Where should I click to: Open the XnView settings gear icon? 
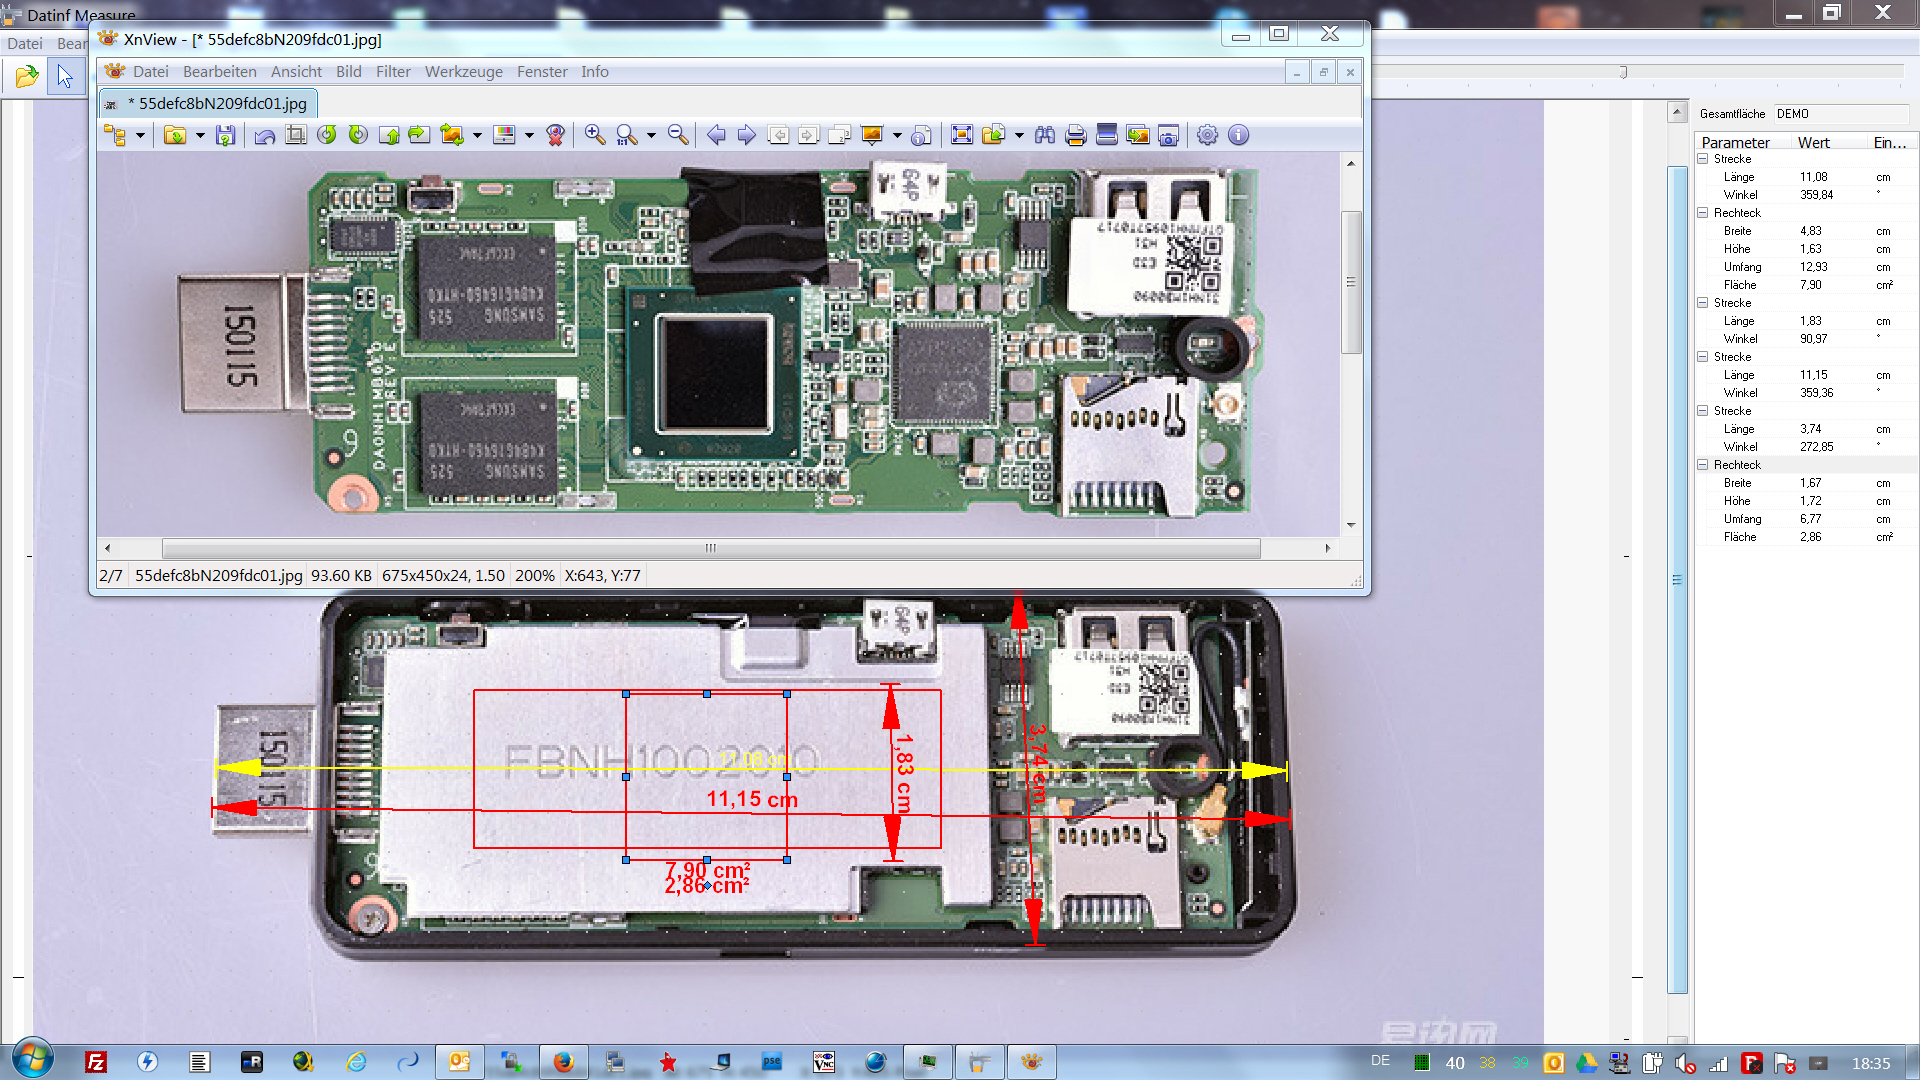point(1207,135)
